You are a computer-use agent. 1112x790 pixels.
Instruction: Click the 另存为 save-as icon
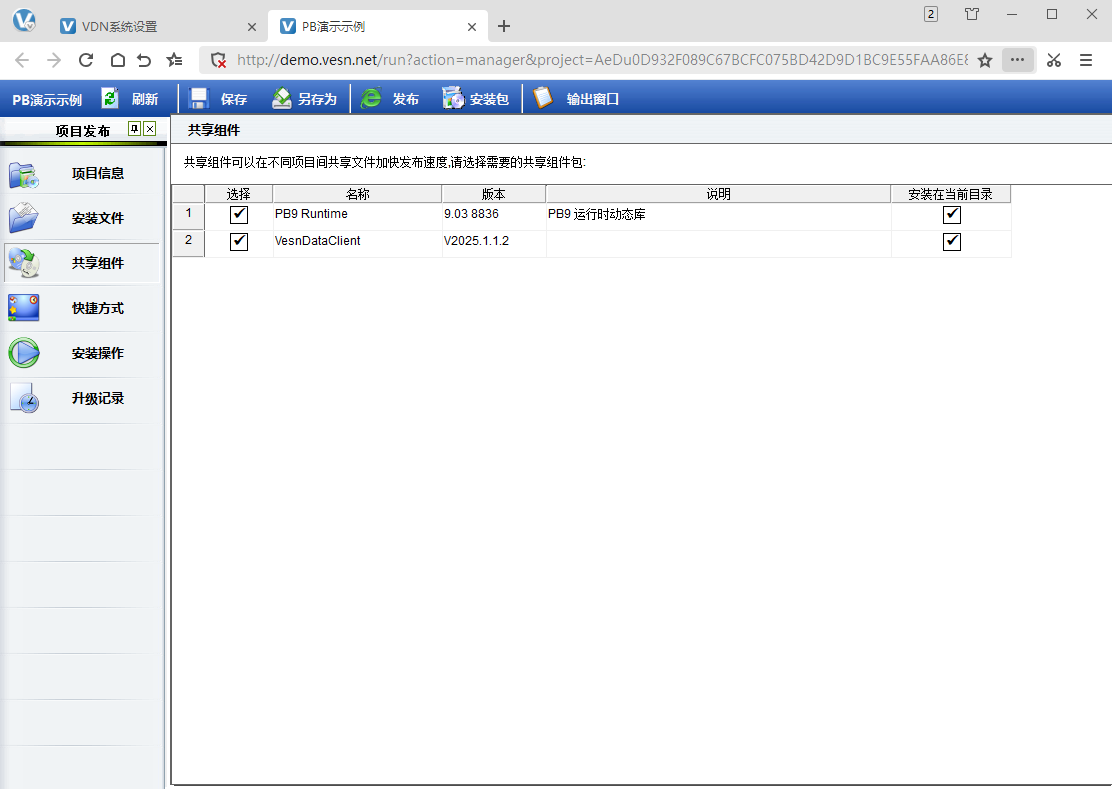click(x=282, y=98)
